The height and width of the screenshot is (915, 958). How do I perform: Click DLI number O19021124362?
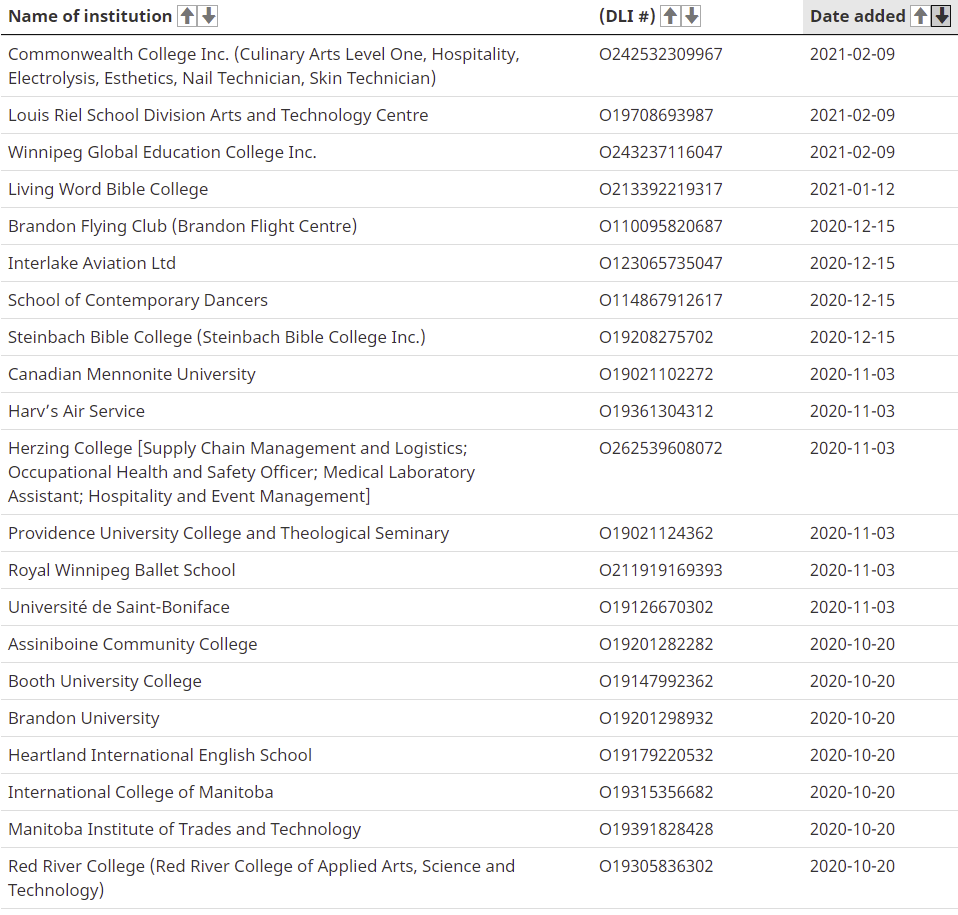click(x=656, y=533)
